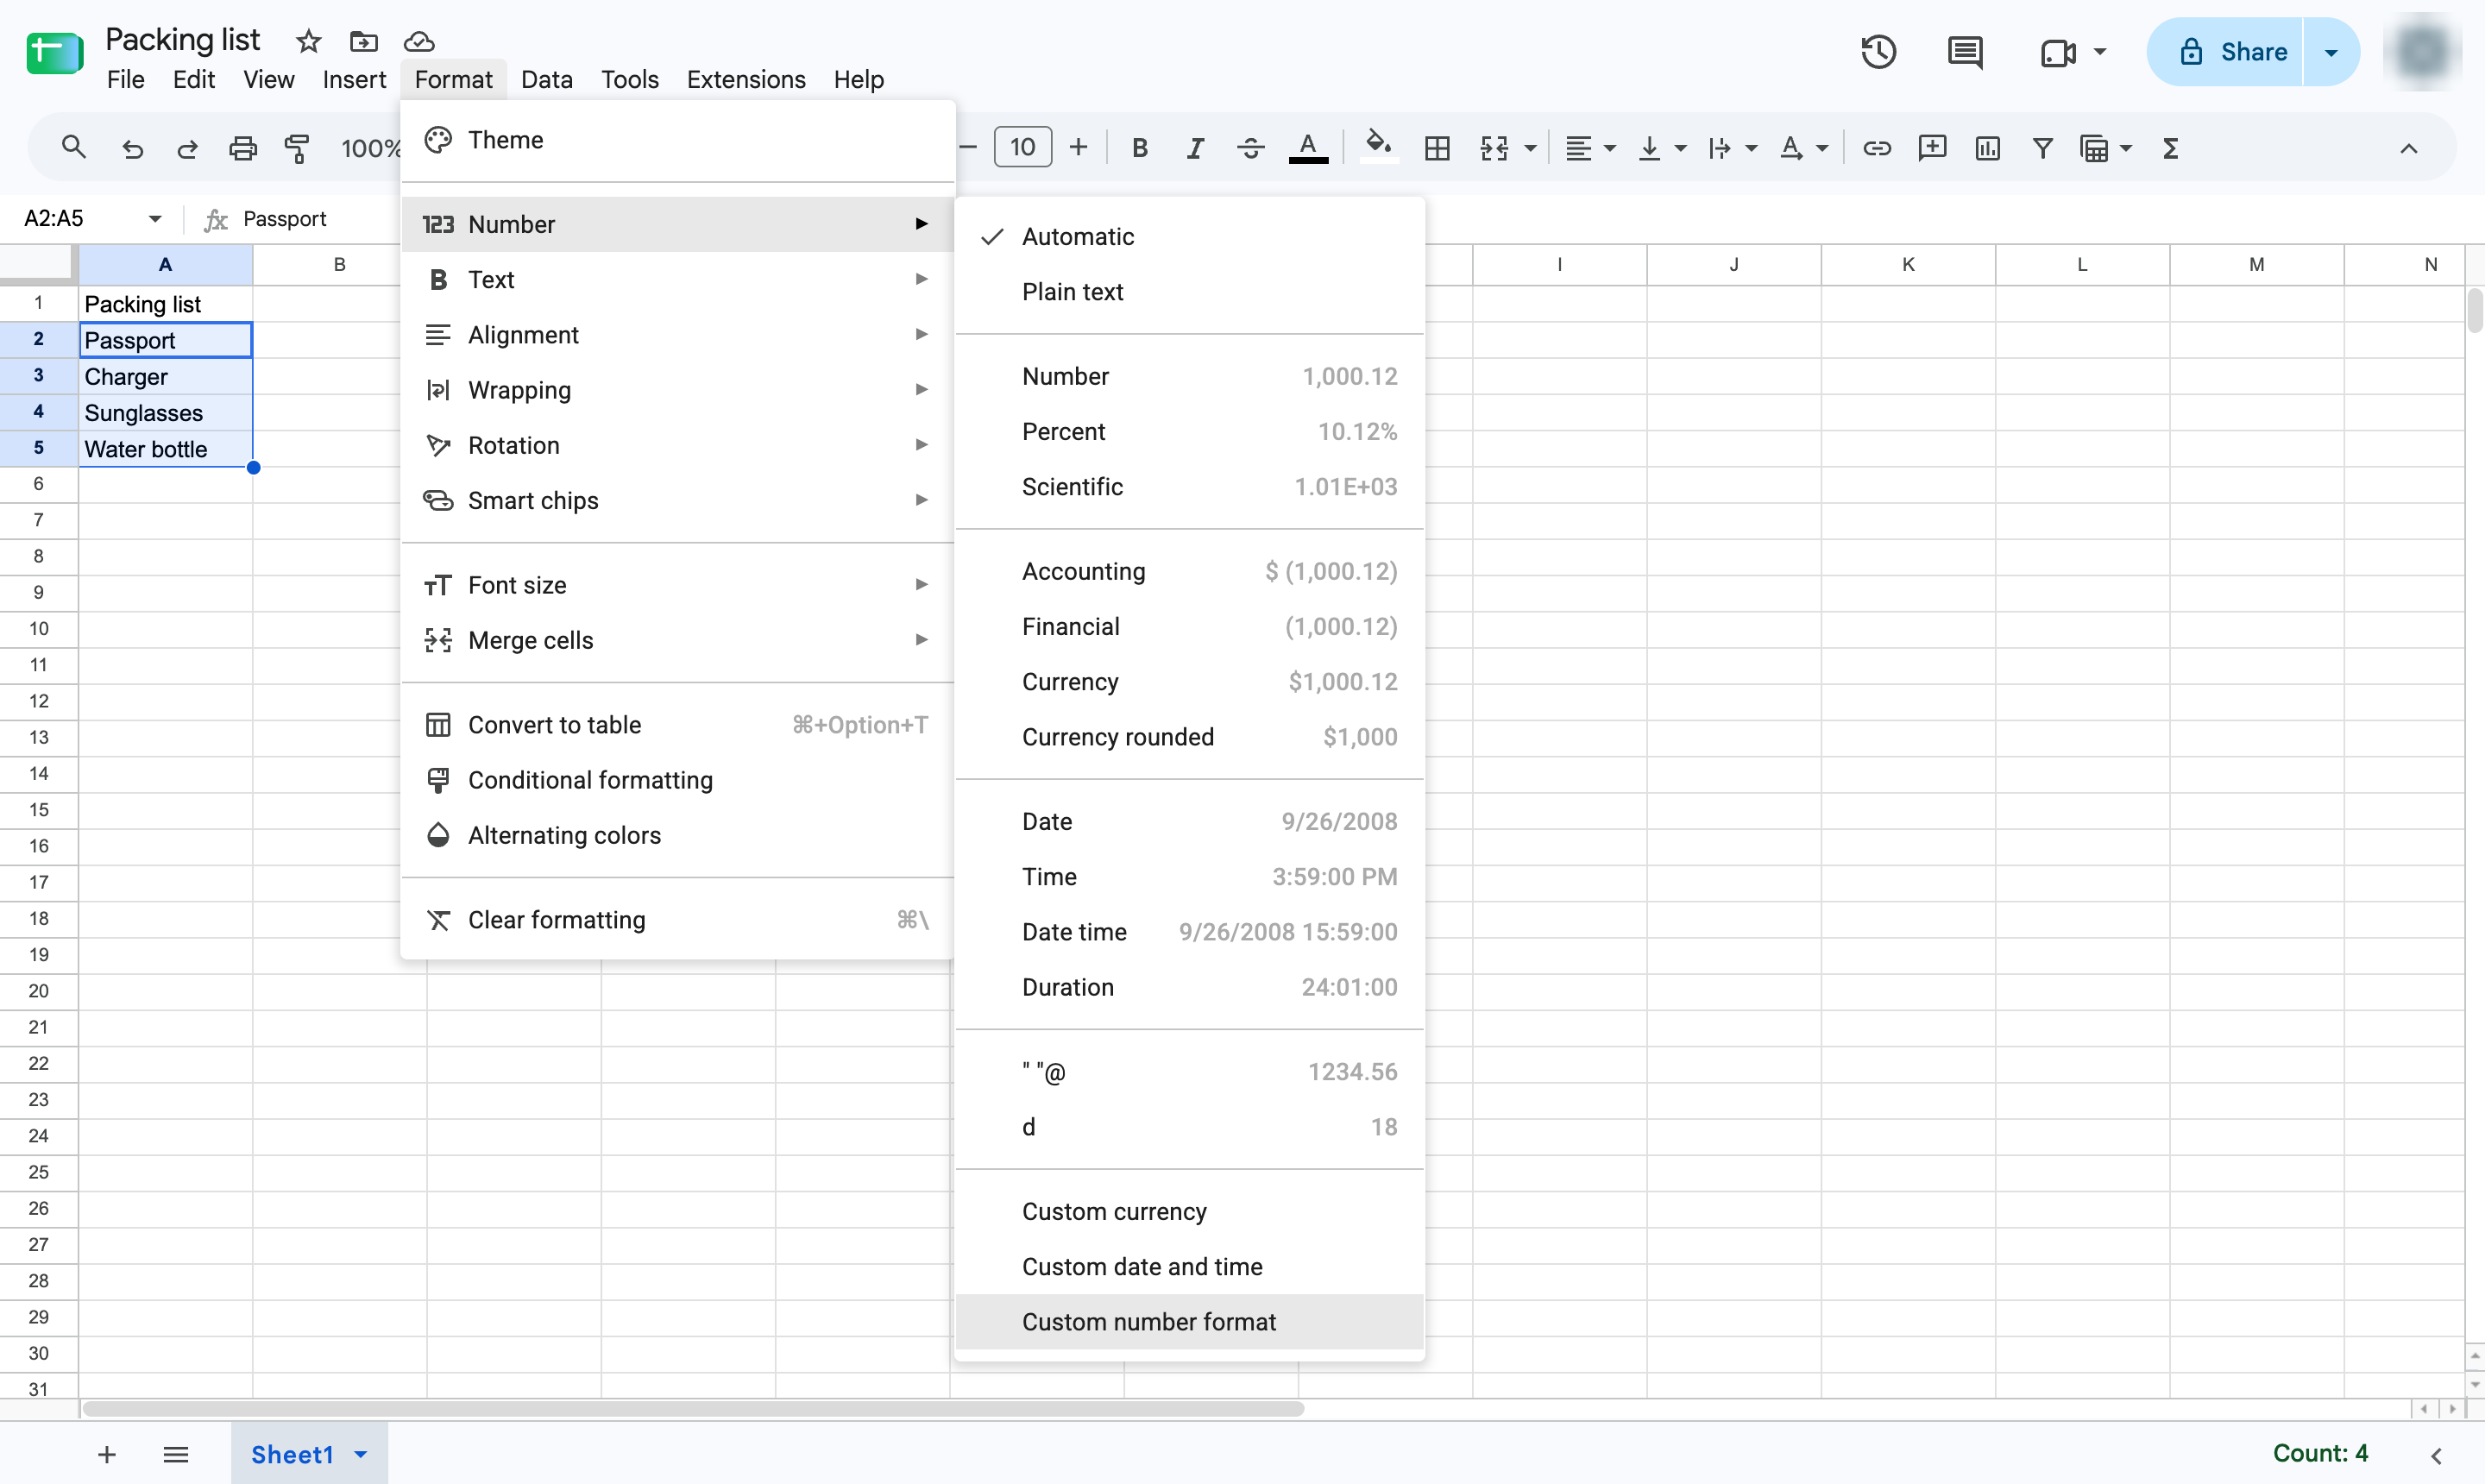Click the insert comment icon

click(1932, 148)
